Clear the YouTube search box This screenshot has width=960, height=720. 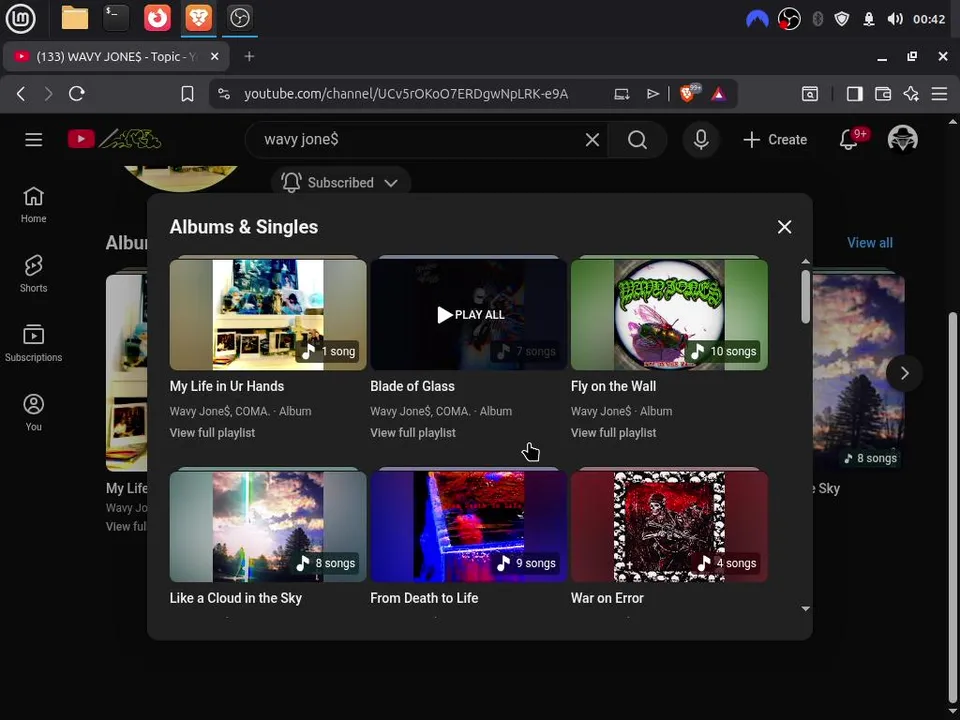pyautogui.click(x=592, y=140)
